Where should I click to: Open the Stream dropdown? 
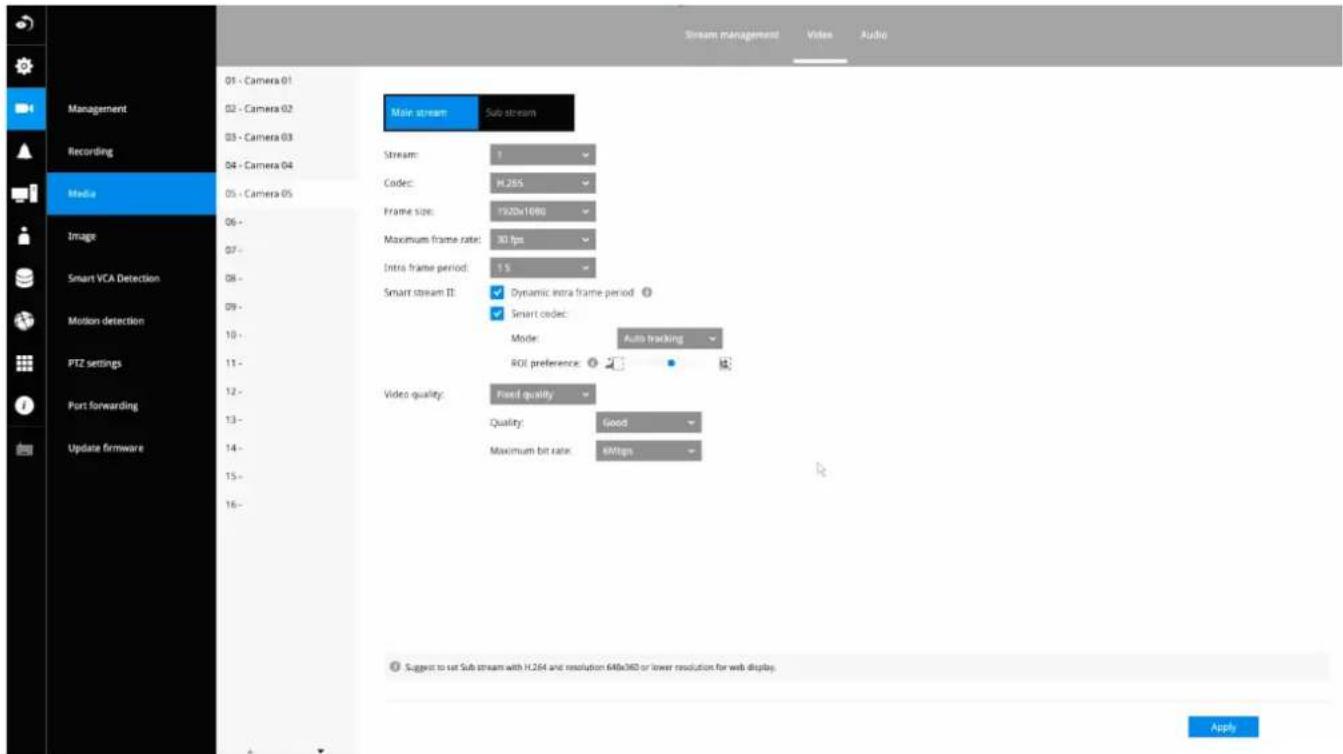pyautogui.click(x=543, y=155)
